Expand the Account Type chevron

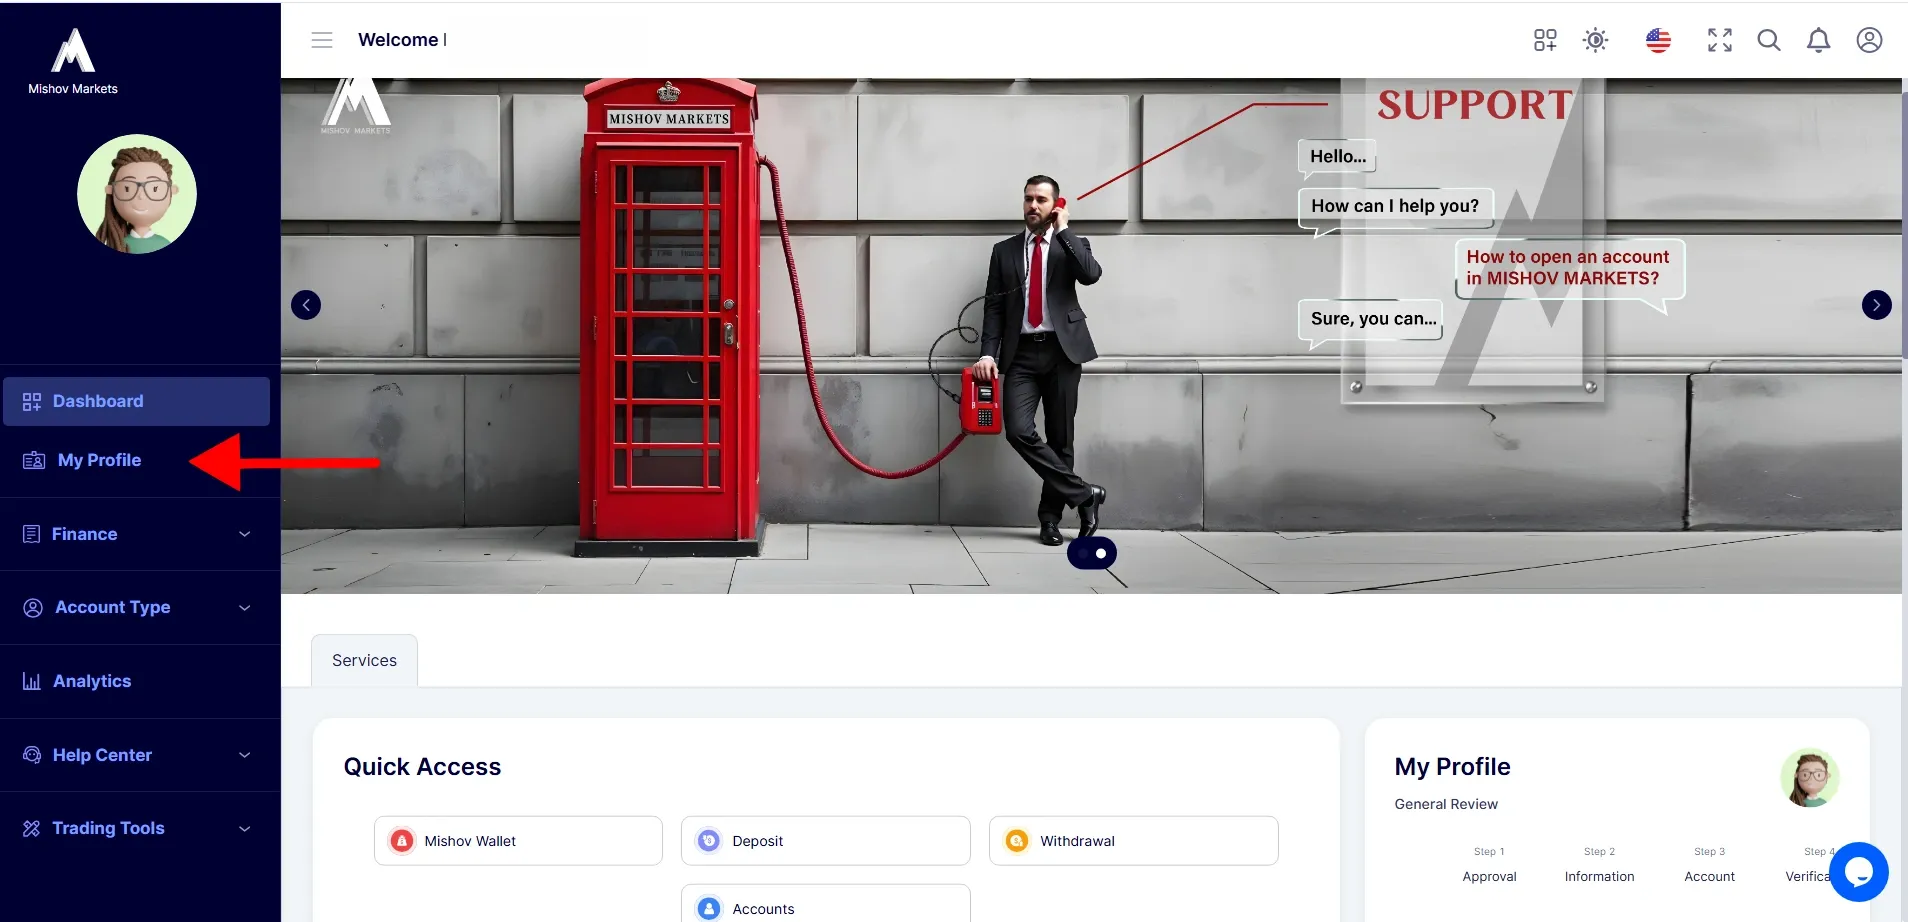(245, 608)
